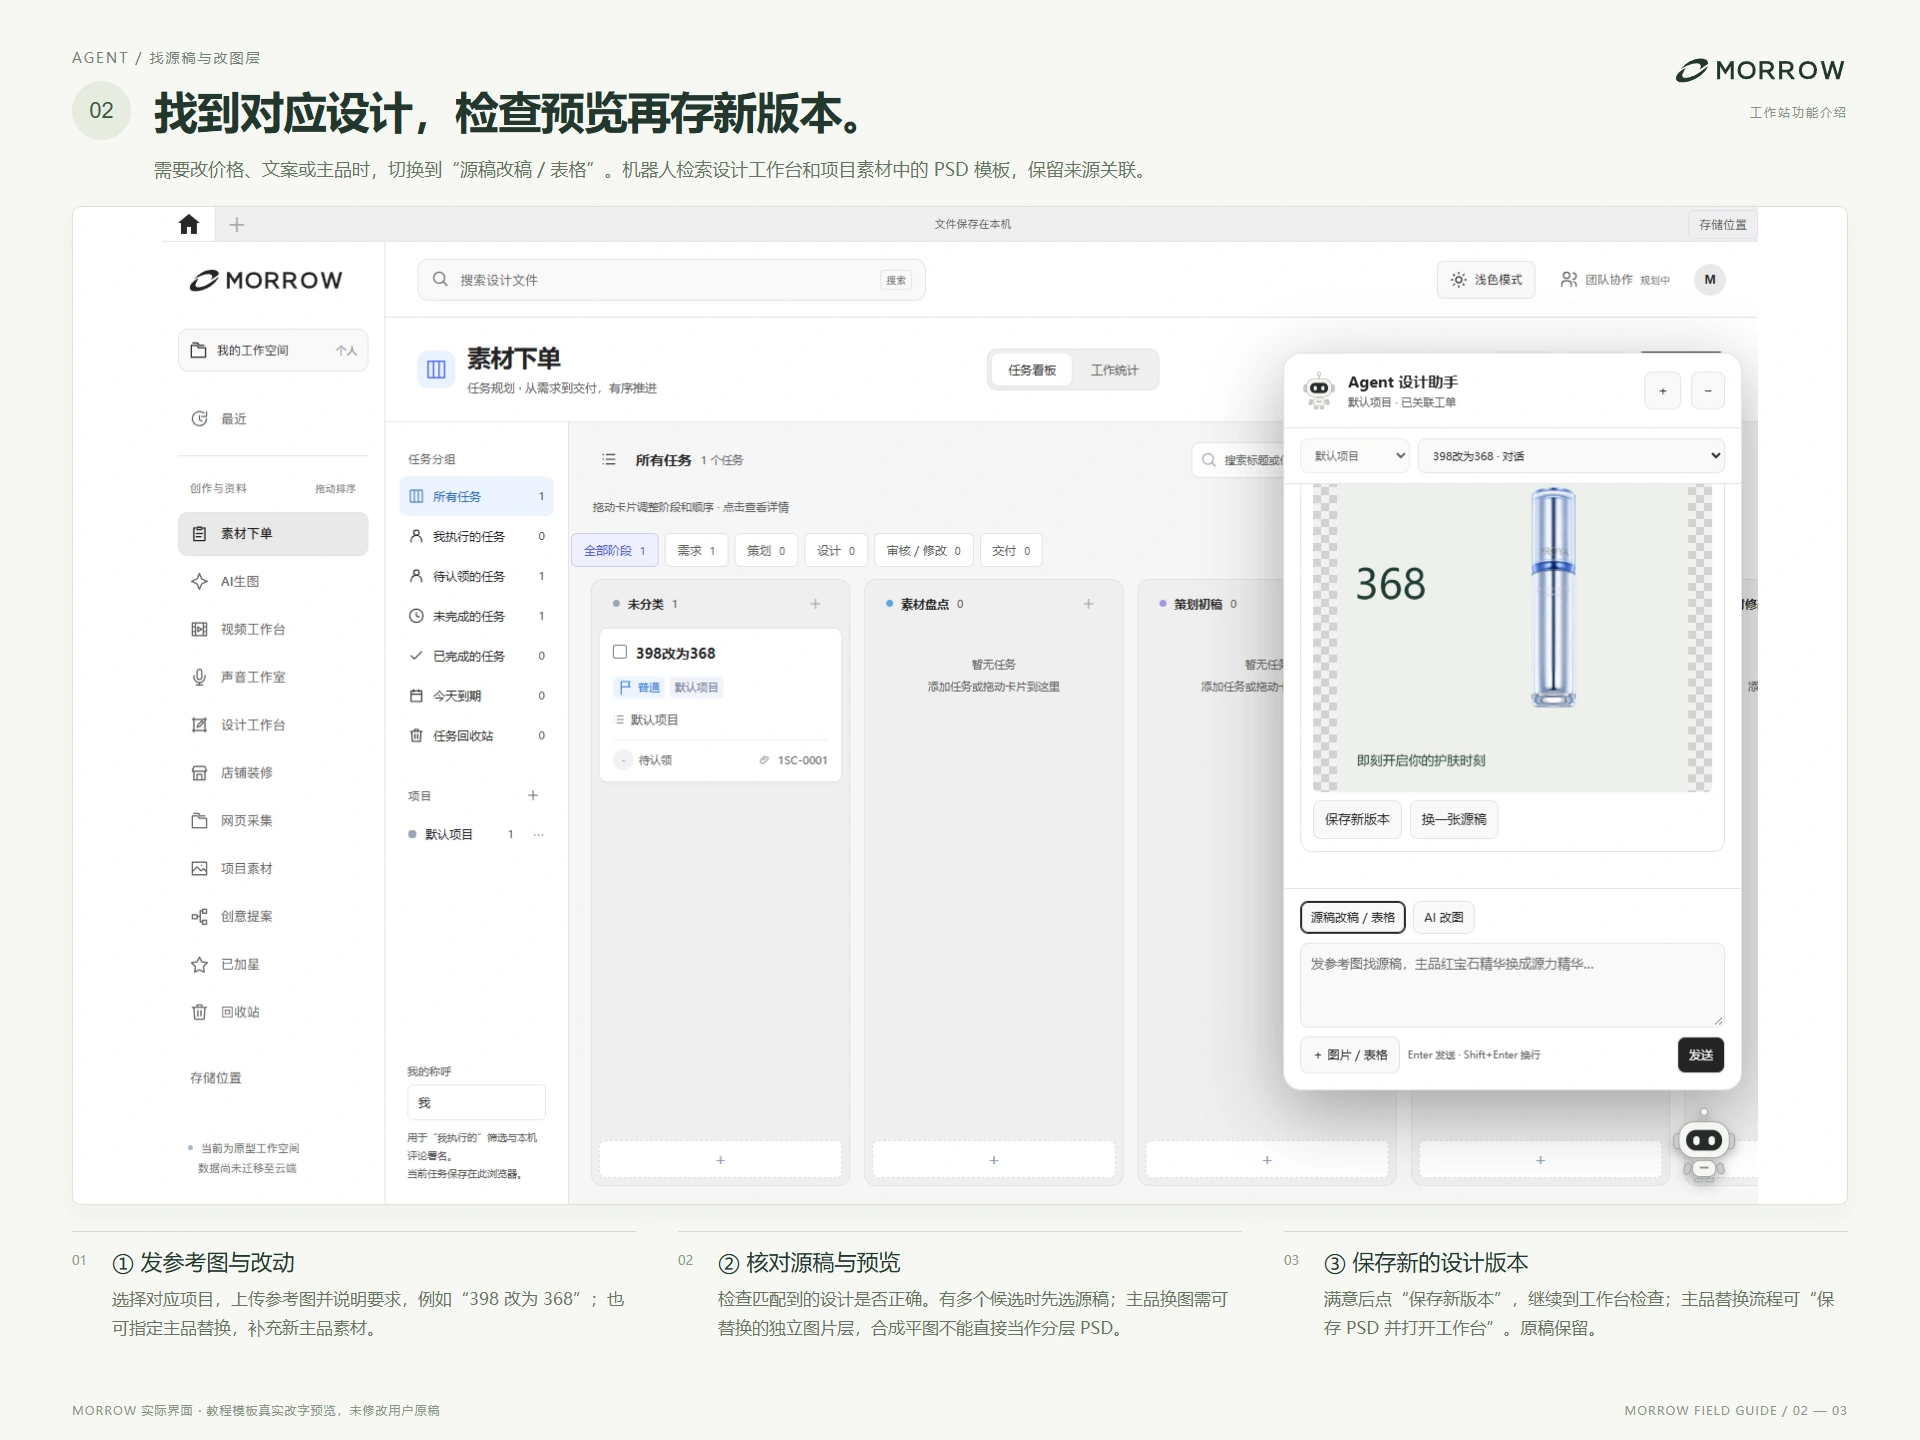This screenshot has width=1920, height=1440.
Task: Click the list view icon beside 所有任务
Action: coord(608,460)
